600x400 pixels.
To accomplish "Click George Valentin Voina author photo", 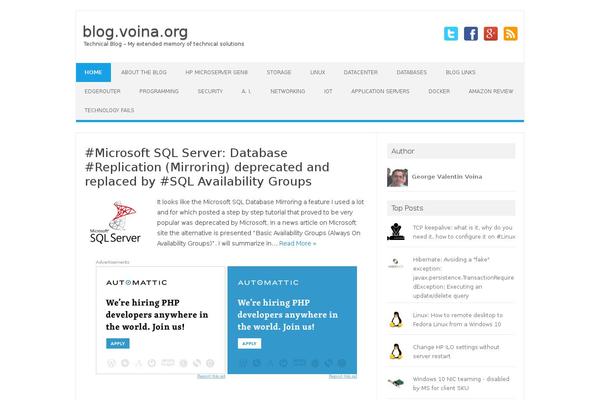I will pos(397,177).
